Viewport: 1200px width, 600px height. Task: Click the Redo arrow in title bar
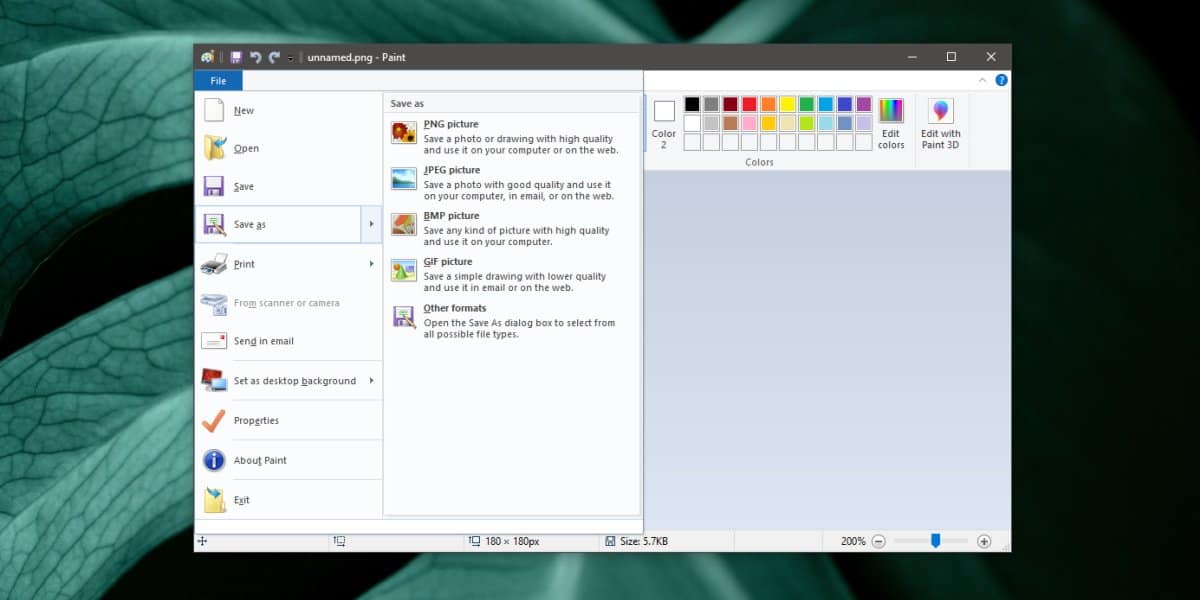pyautogui.click(x=274, y=58)
